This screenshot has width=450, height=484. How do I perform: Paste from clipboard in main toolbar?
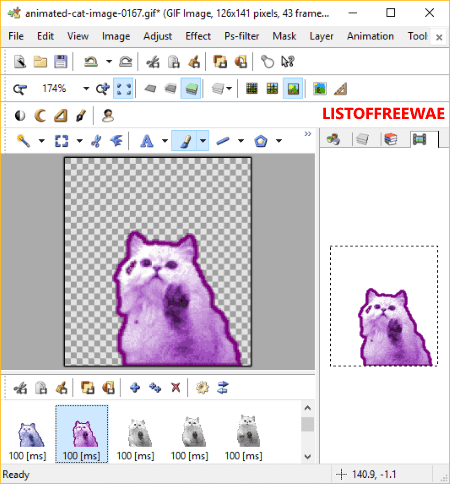[194, 62]
